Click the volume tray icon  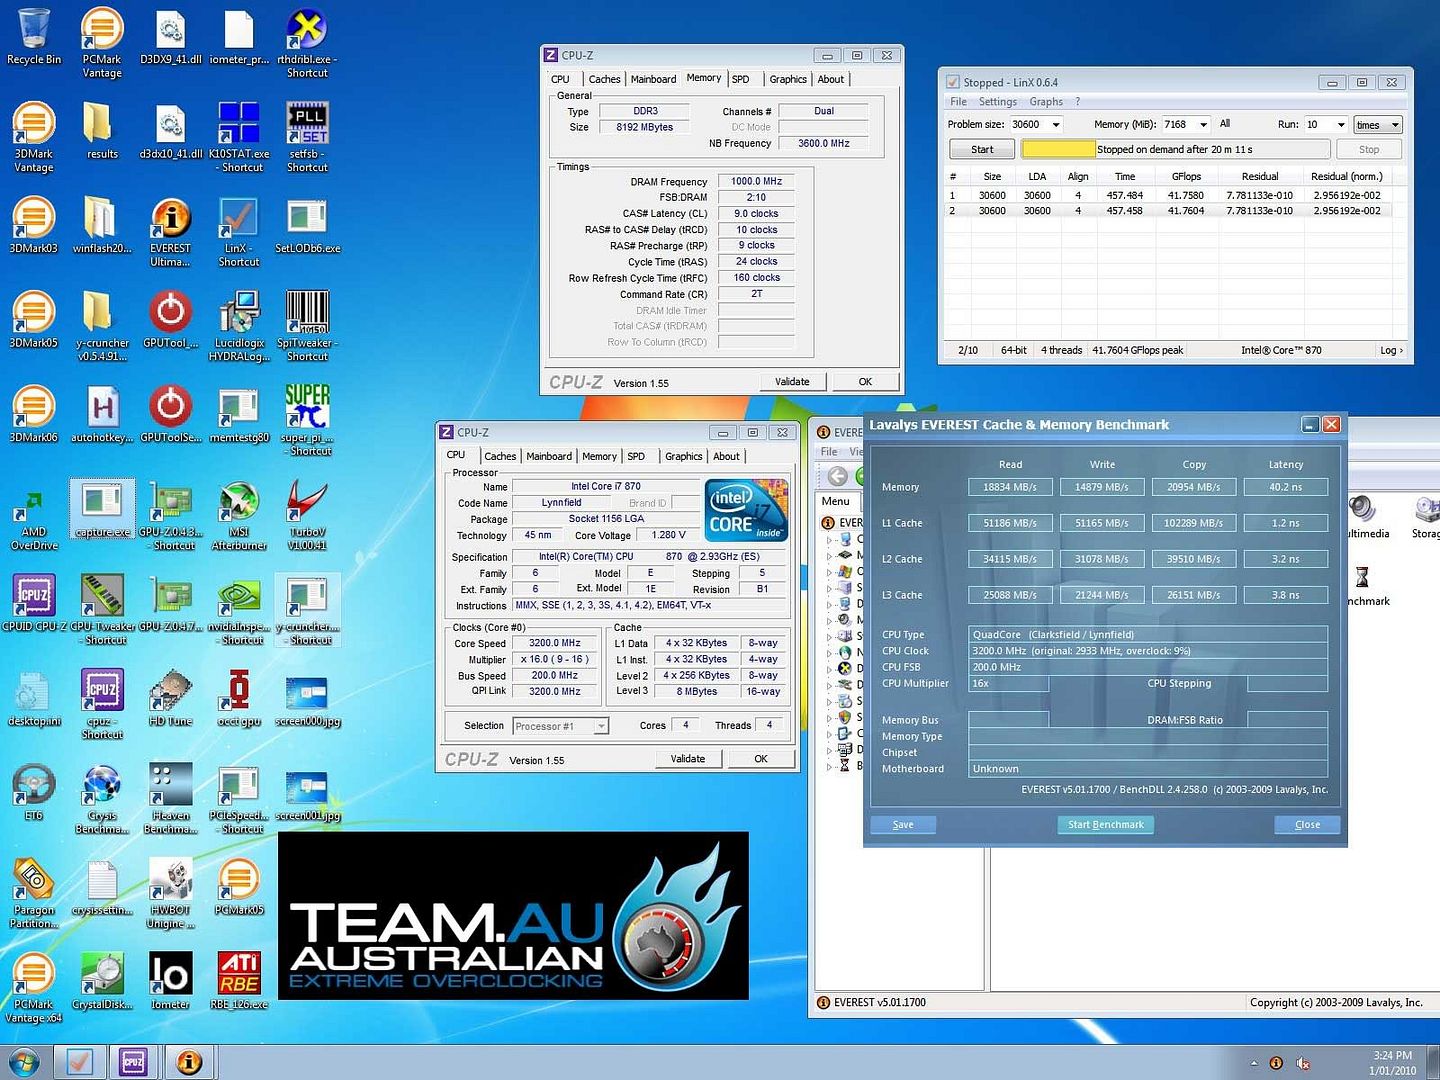[1303, 1063]
